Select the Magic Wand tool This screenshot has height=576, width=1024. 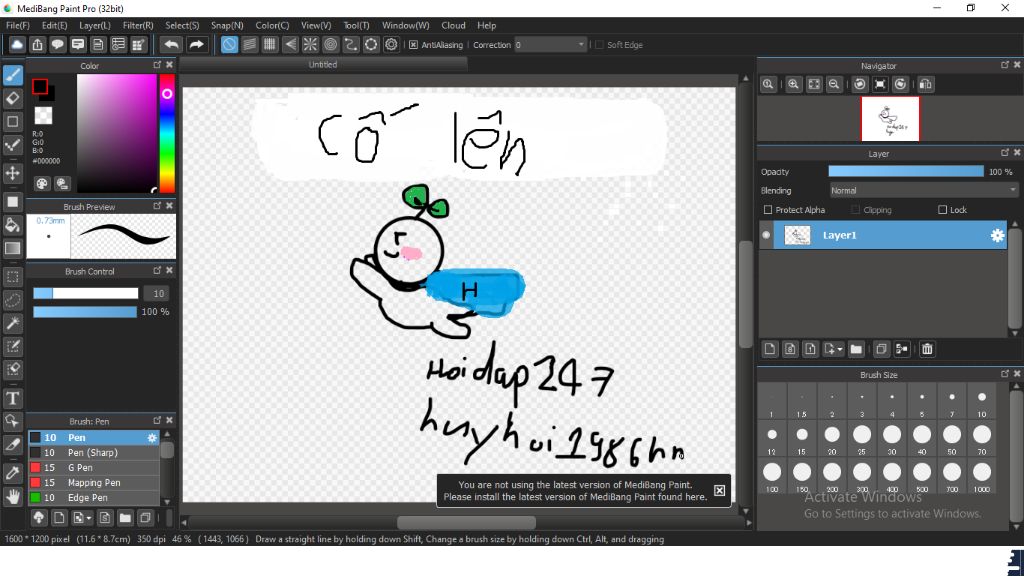point(12,323)
